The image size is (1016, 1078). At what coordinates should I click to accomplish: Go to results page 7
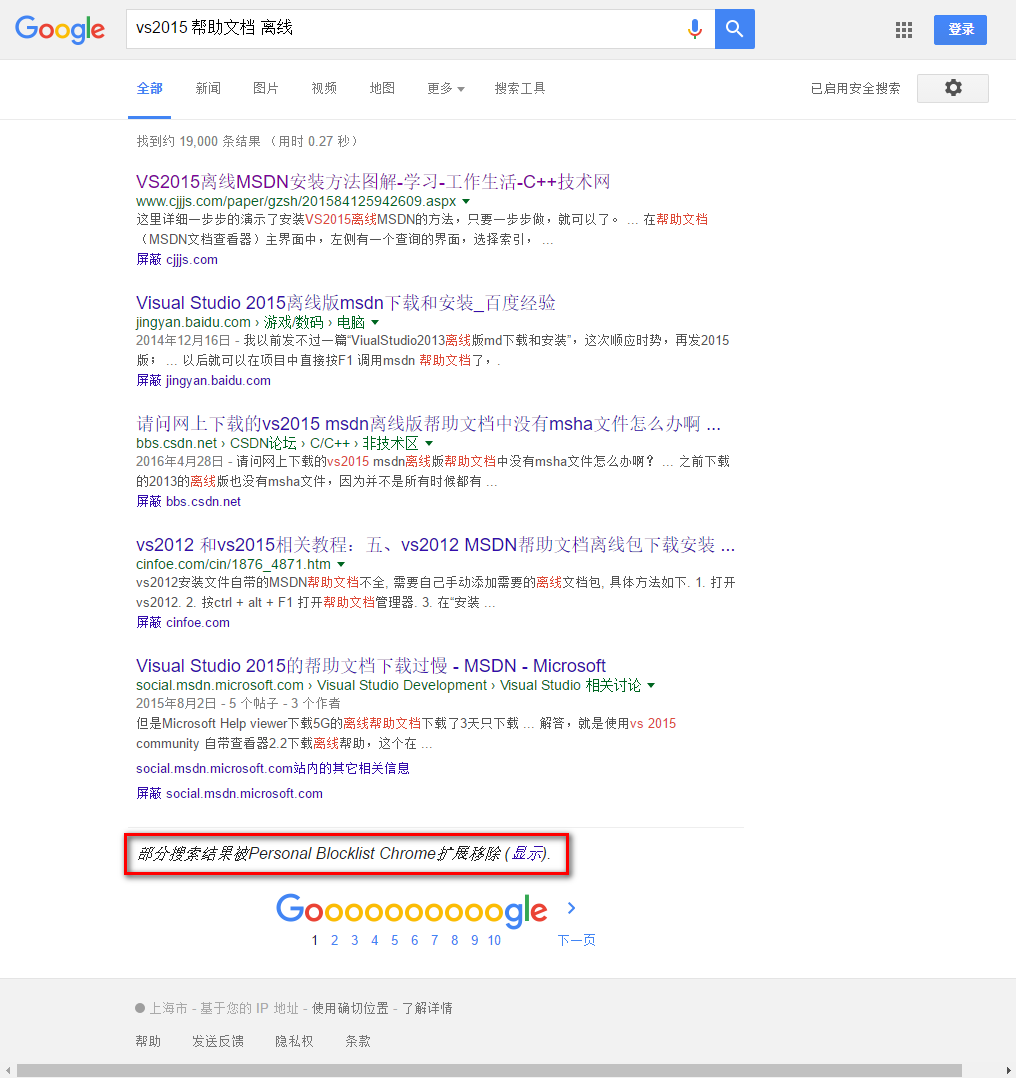[434, 940]
